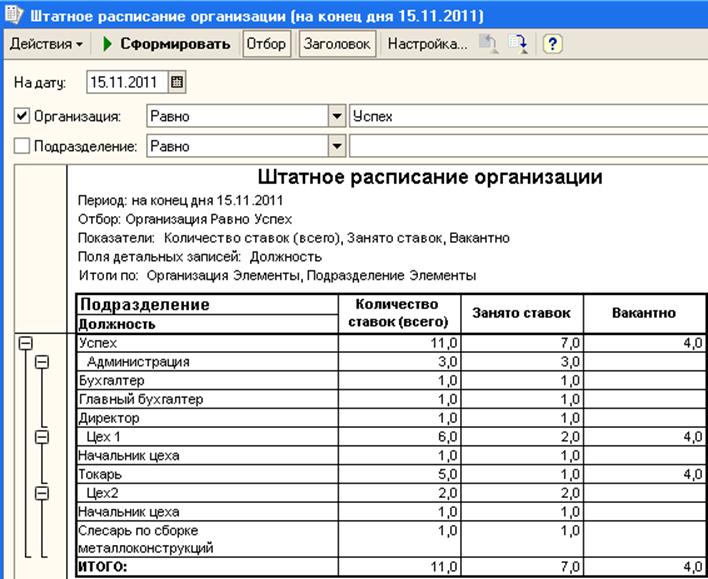Toggle the Заголовок display button
The width and height of the screenshot is (708, 579).
click(337, 44)
